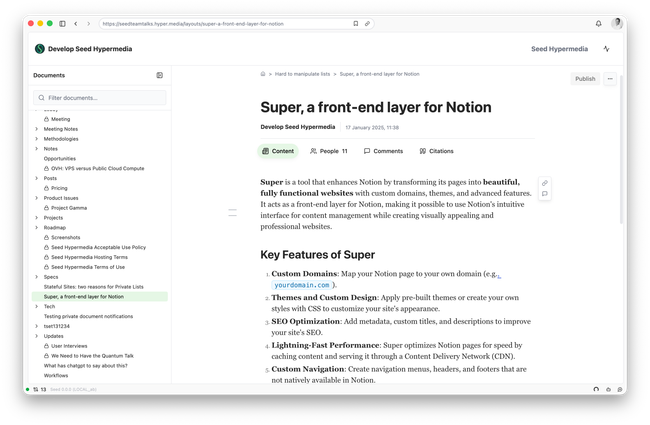Expand the Meeting Notes folder

[36, 129]
